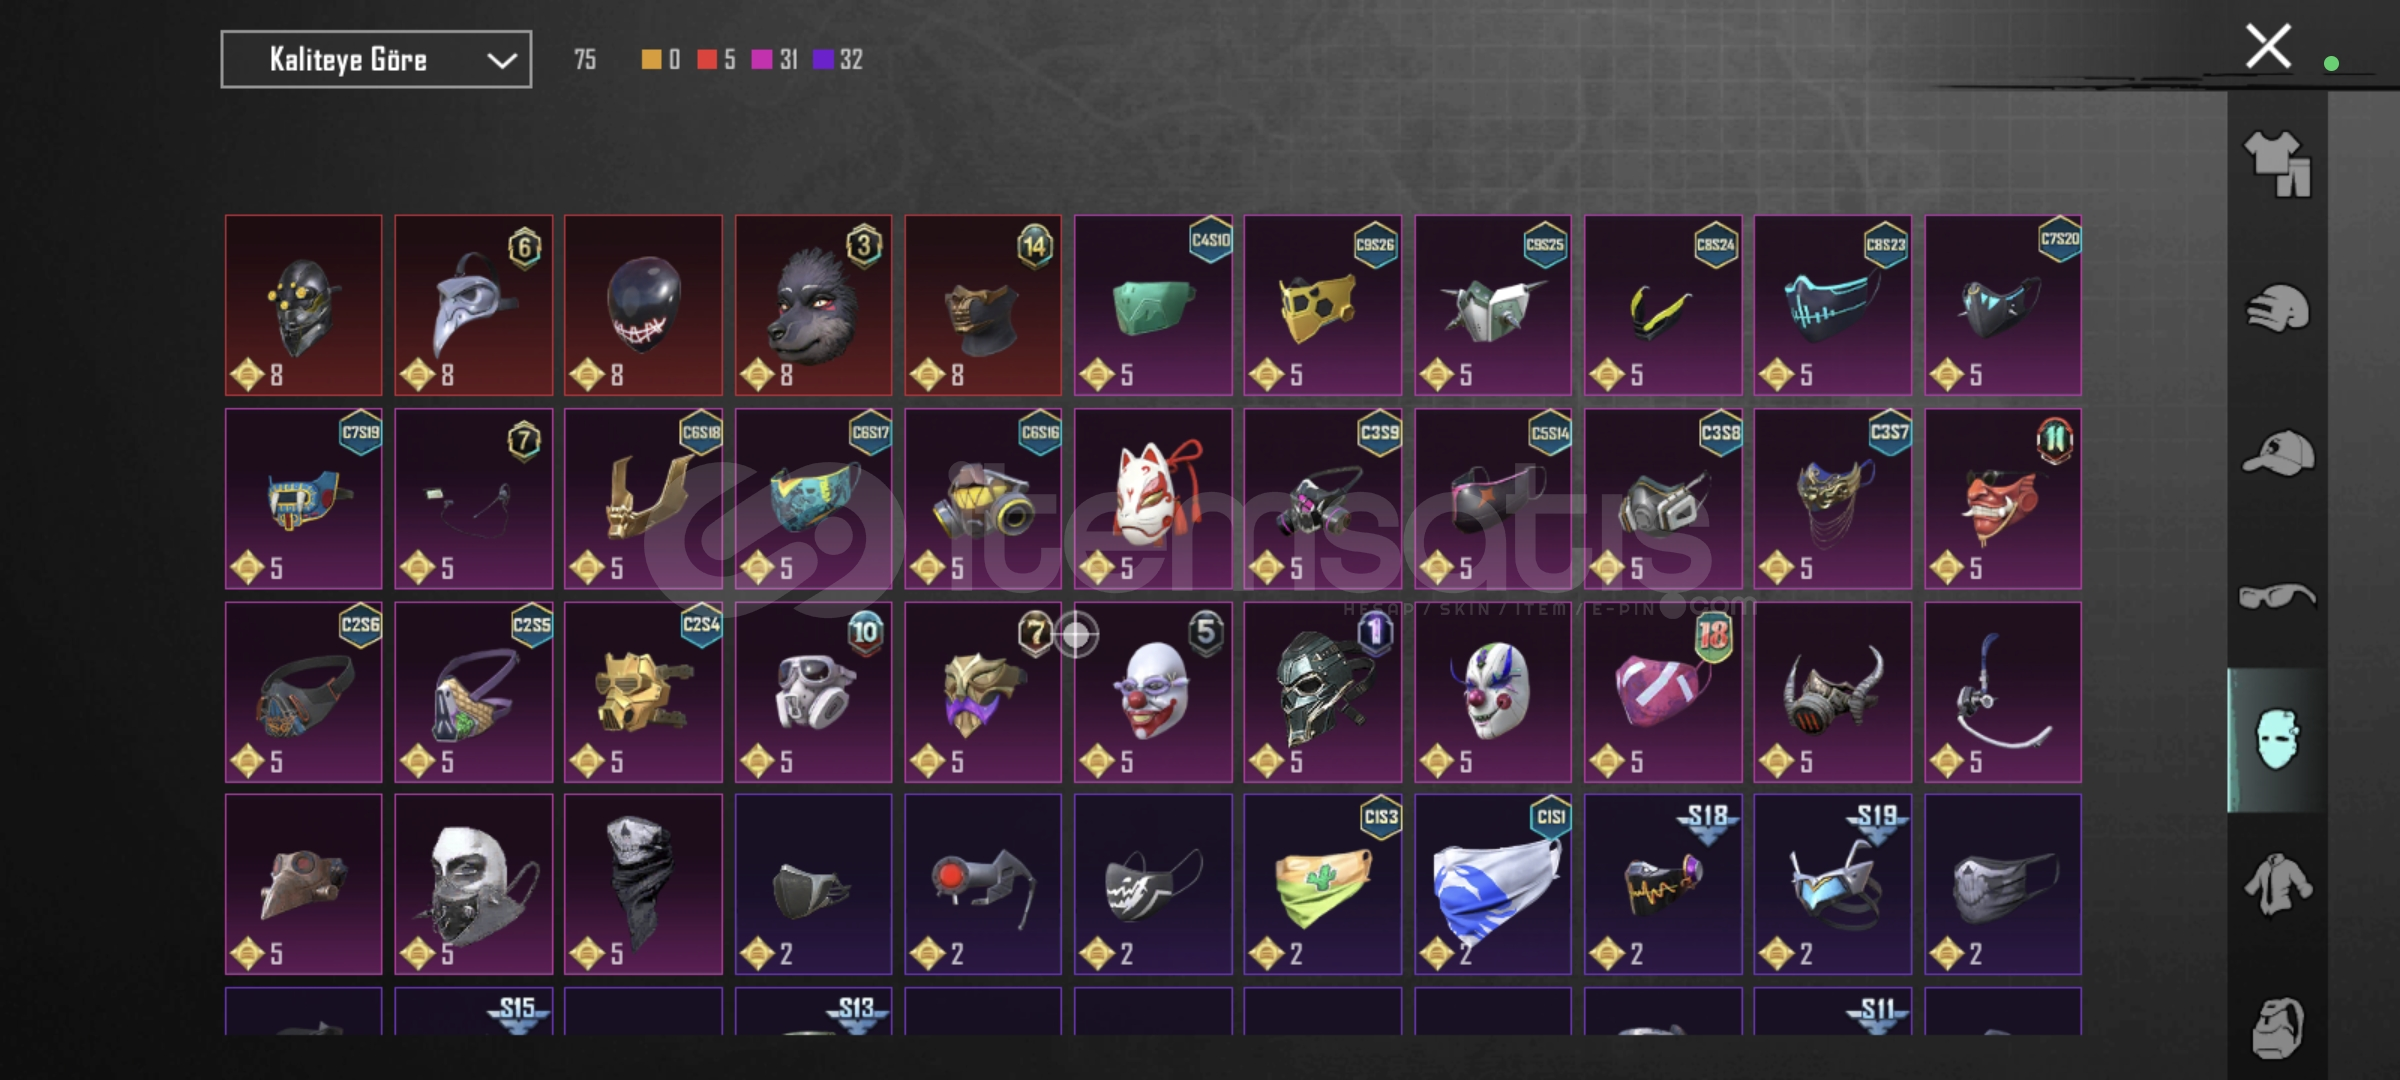Viewport: 2400px width, 1080px height.
Task: Select the helmet headgear category icon
Action: click(2277, 307)
